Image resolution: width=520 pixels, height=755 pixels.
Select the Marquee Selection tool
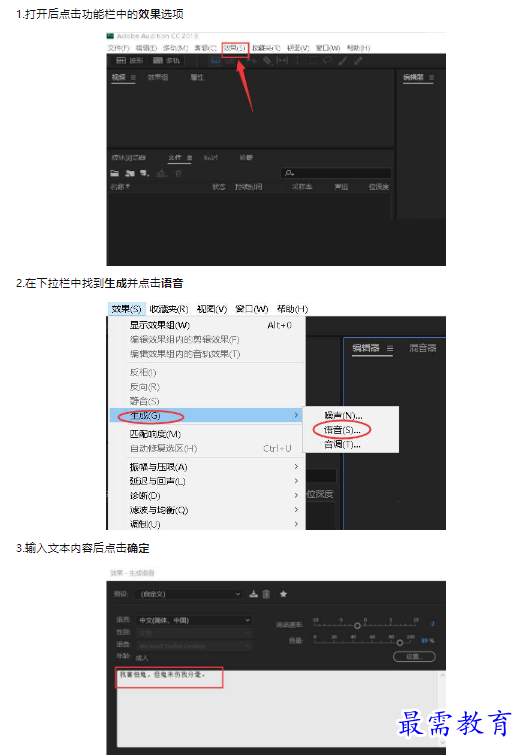312,61
